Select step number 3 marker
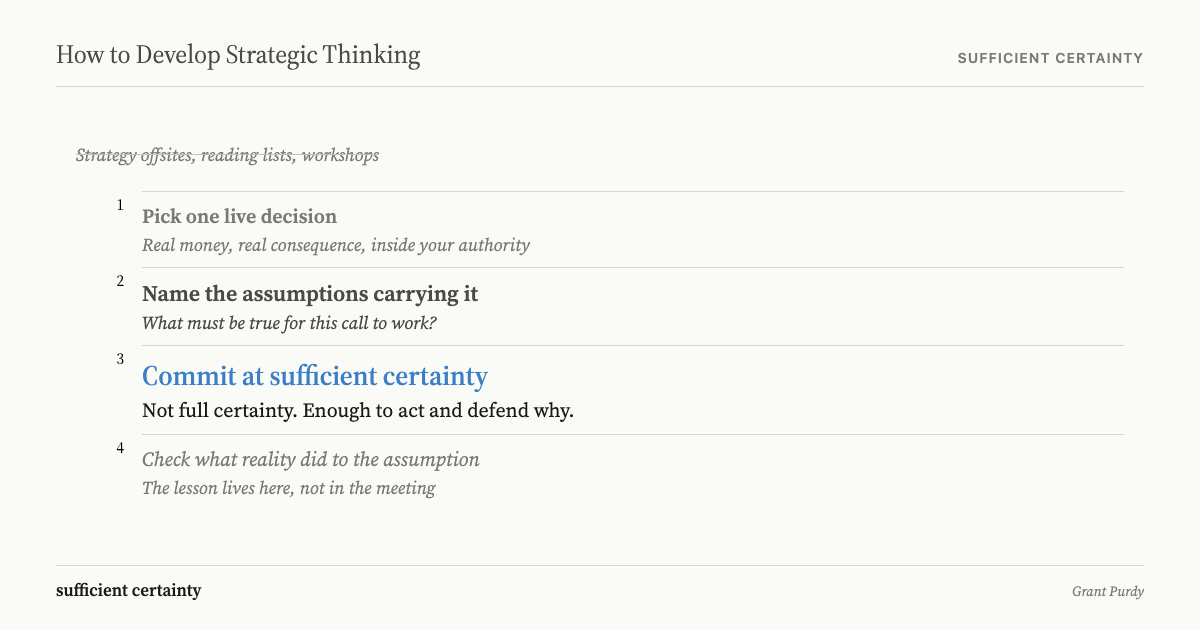1200x630 pixels. coord(120,359)
